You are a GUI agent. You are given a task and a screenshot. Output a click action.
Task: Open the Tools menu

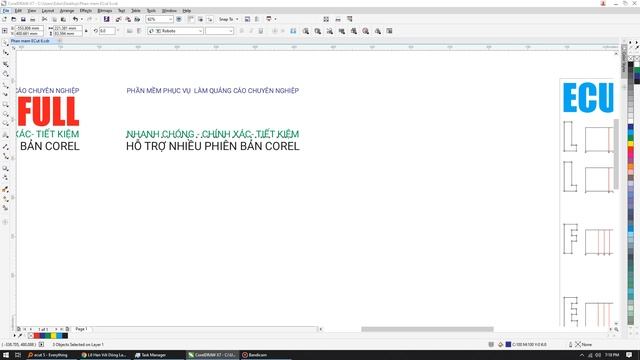[151, 11]
